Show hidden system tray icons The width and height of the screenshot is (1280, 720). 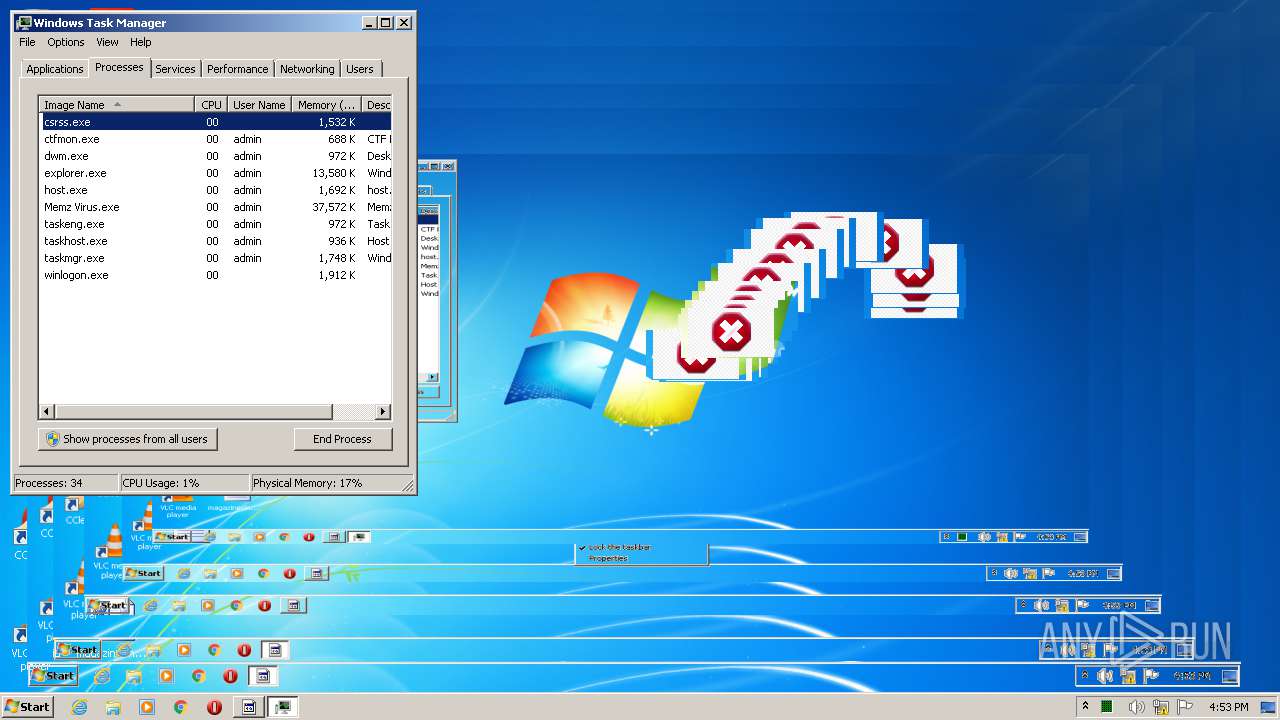[x=1085, y=707]
